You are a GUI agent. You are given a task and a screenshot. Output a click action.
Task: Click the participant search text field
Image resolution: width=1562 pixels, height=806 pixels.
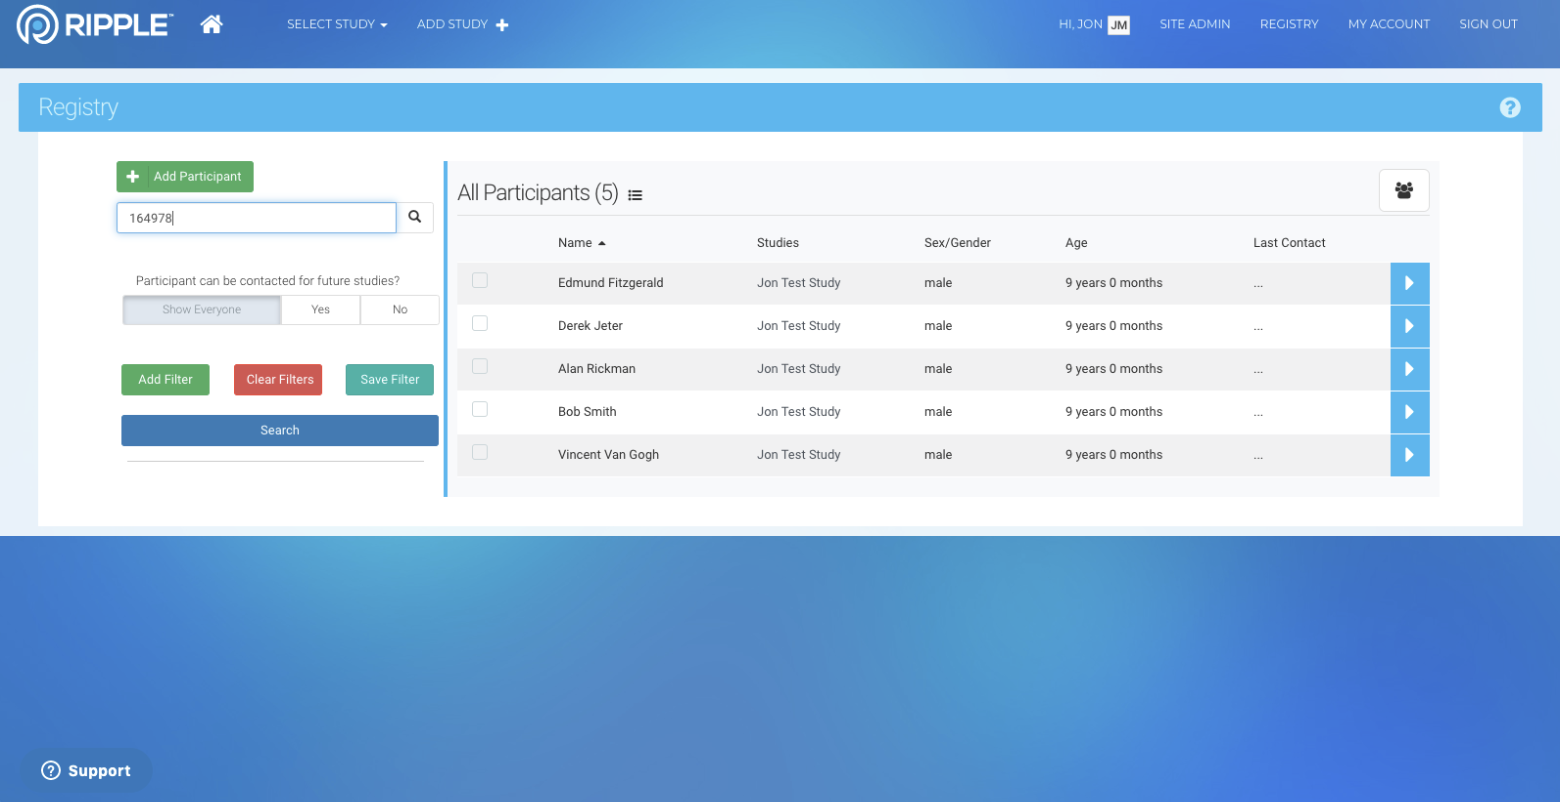click(256, 218)
